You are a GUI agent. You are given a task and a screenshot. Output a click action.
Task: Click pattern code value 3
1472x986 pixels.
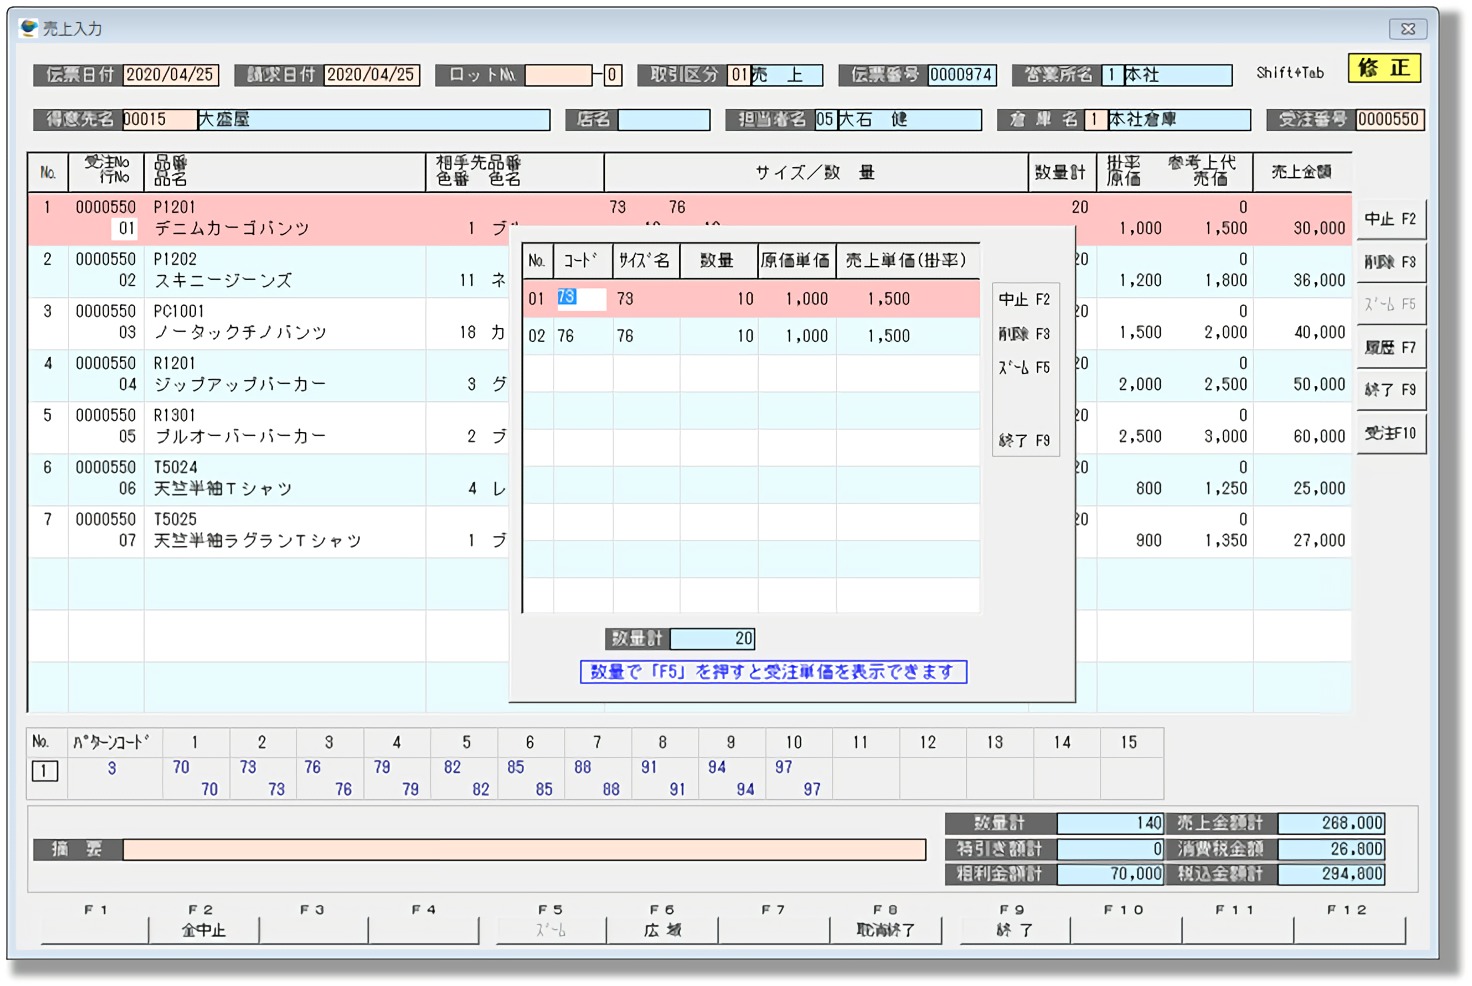[112, 769]
